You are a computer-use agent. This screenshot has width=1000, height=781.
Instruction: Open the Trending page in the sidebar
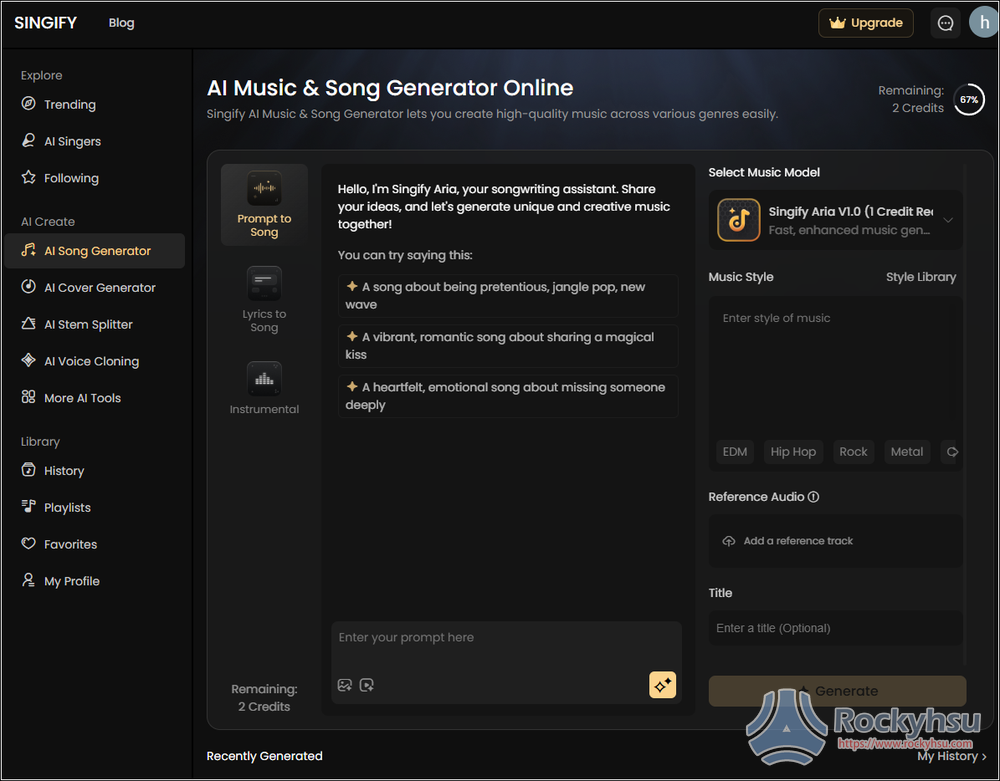pyautogui.click(x=59, y=105)
